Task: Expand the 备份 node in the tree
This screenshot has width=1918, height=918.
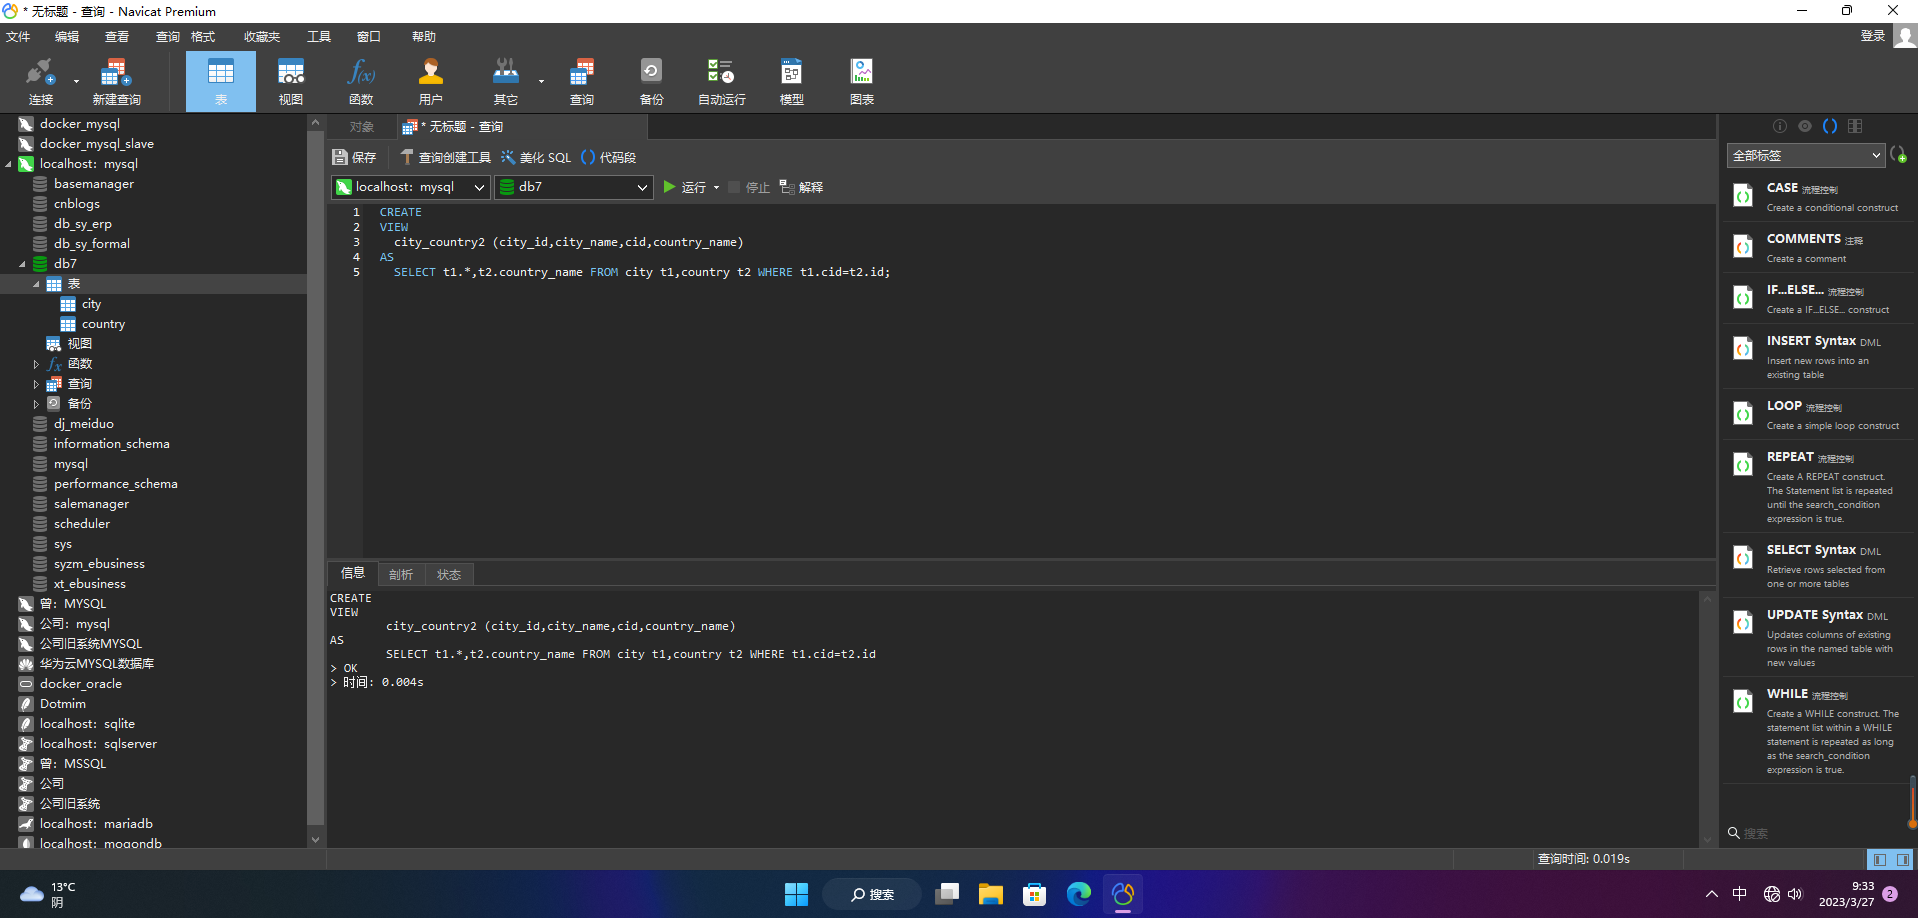Action: point(37,404)
